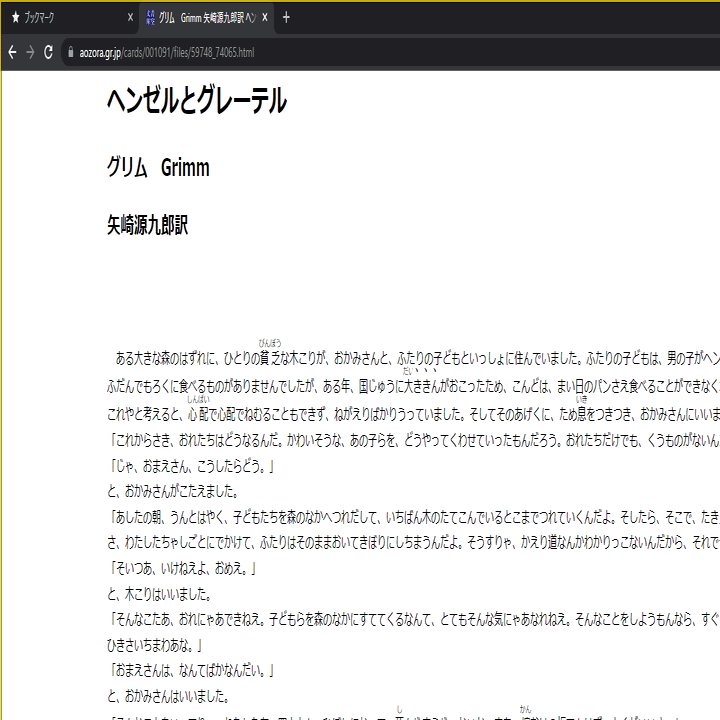Screen dimensions: 720x720
Task: Click the line starting これやと考えると
Action: [x=413, y=415]
